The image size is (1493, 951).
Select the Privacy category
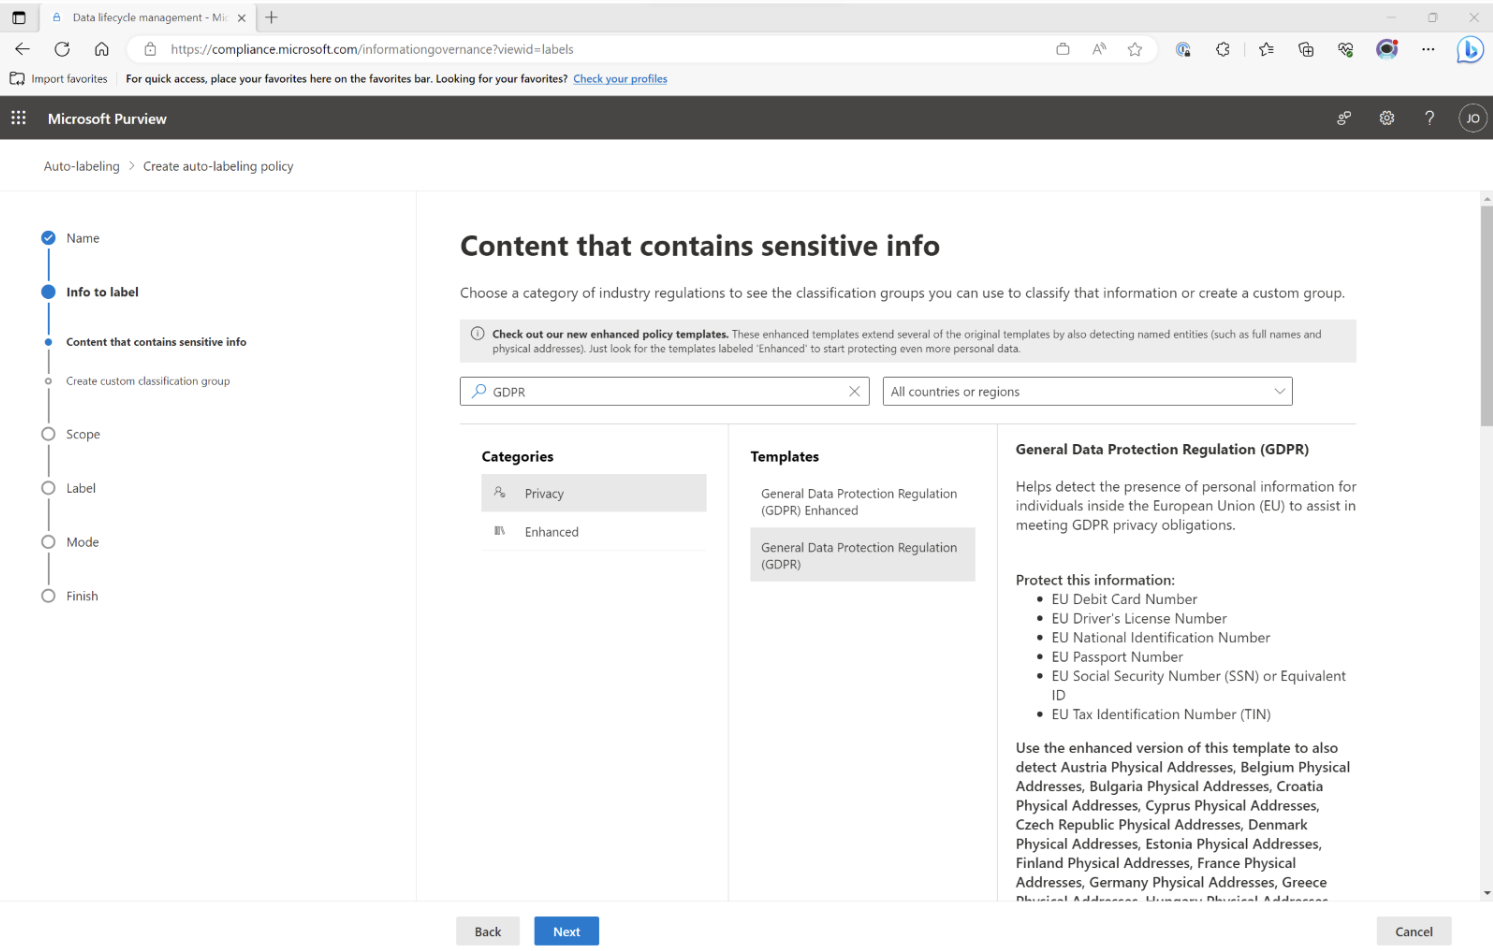click(594, 493)
